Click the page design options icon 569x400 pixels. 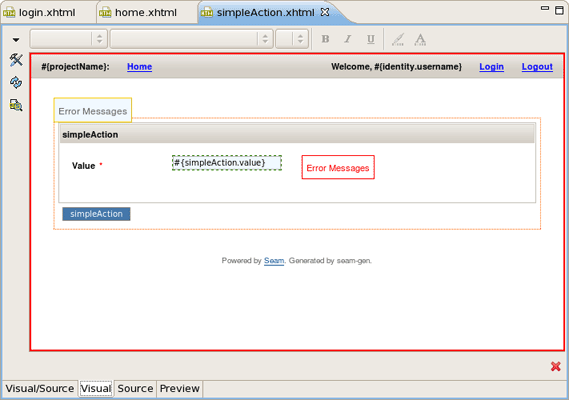click(x=16, y=105)
